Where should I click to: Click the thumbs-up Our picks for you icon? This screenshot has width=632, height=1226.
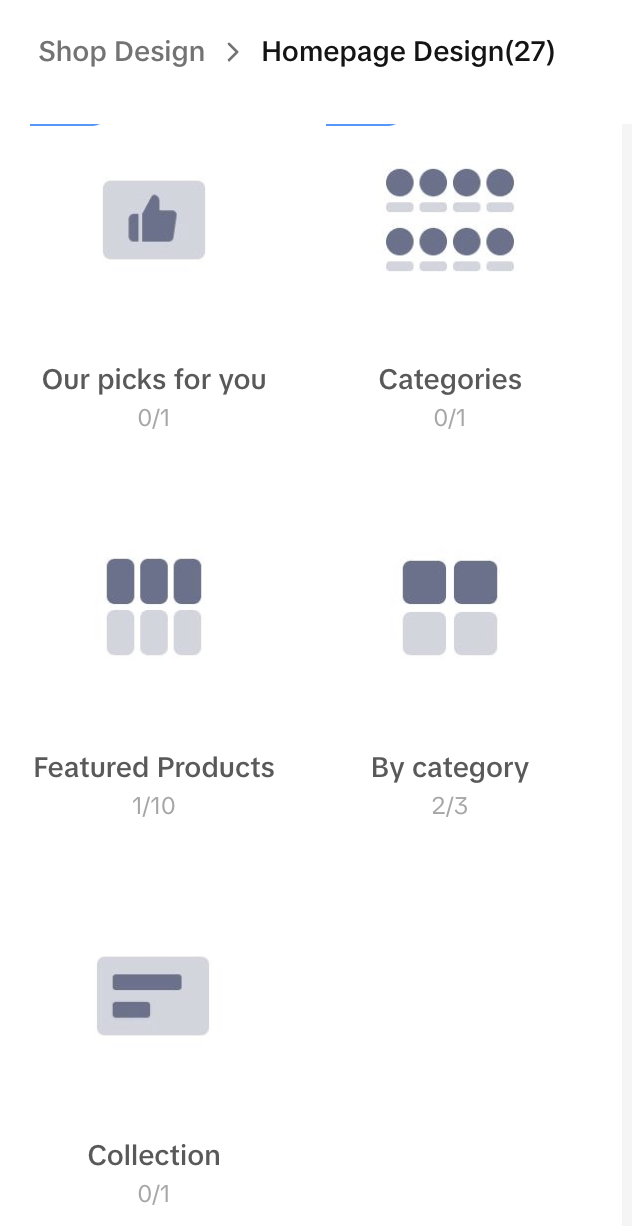pyautogui.click(x=154, y=220)
